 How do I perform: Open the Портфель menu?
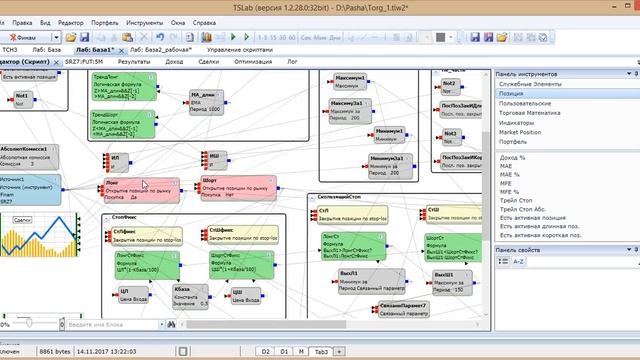(x=104, y=23)
